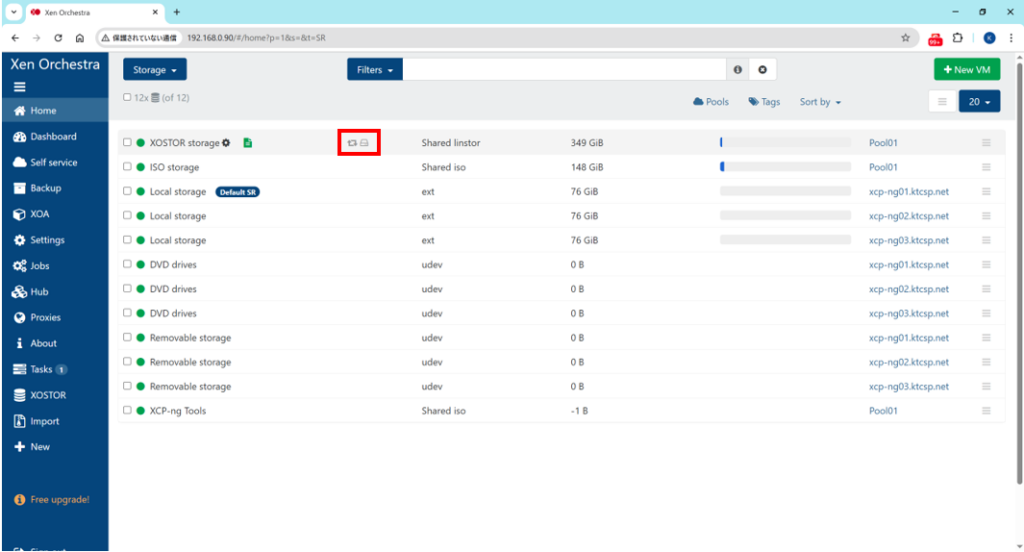
Task: Open the Filters dropdown
Action: coord(375,70)
